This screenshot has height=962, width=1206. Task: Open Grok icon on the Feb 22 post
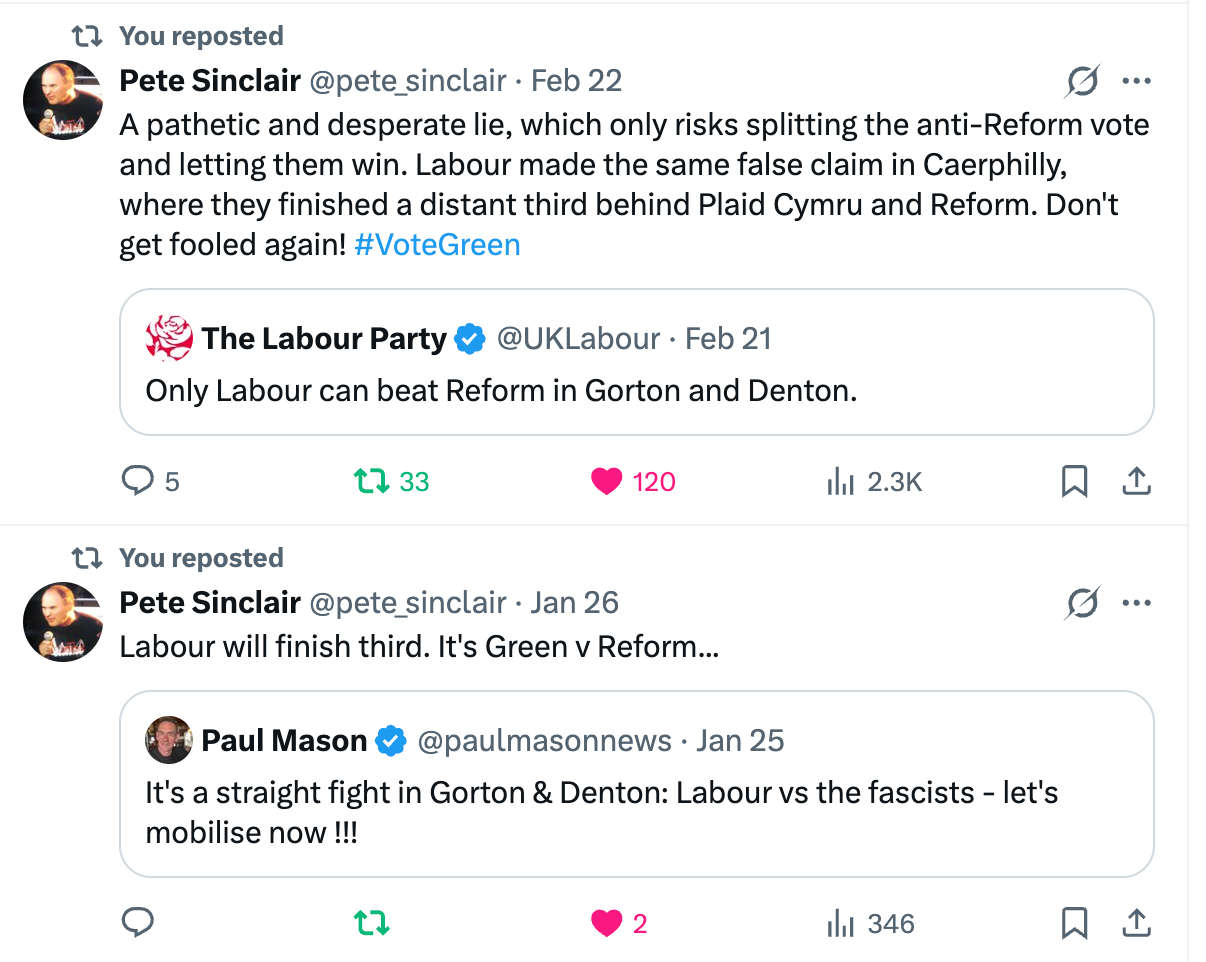tap(1082, 81)
